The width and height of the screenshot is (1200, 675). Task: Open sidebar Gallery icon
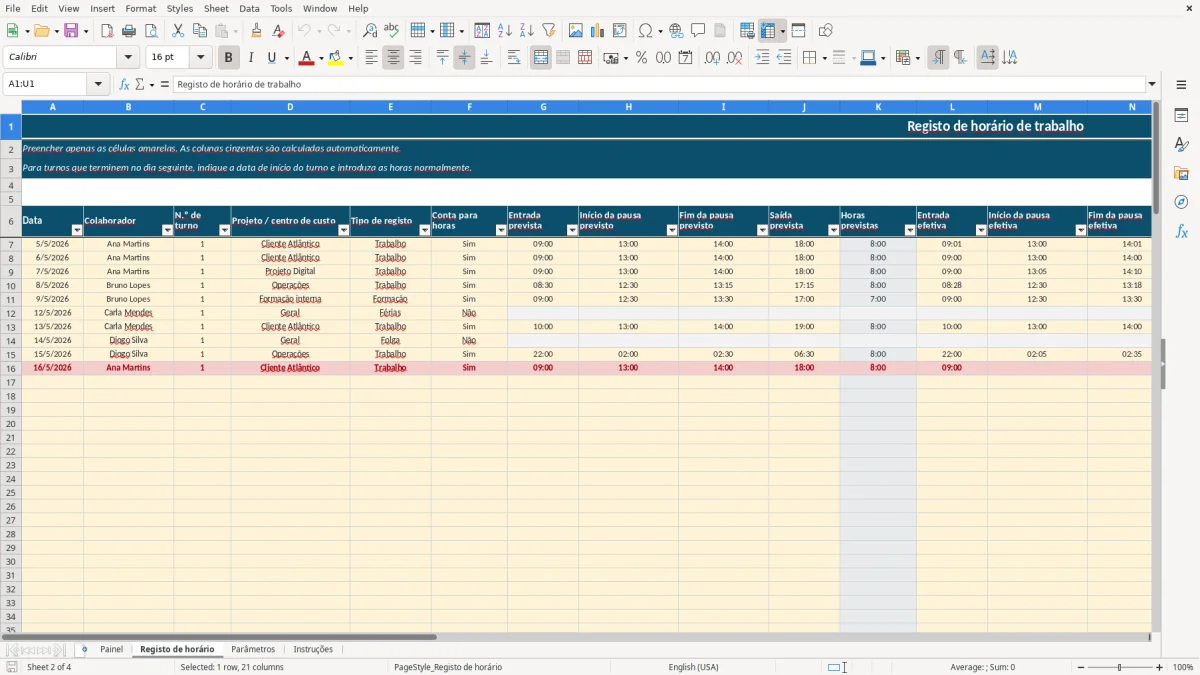point(1181,173)
